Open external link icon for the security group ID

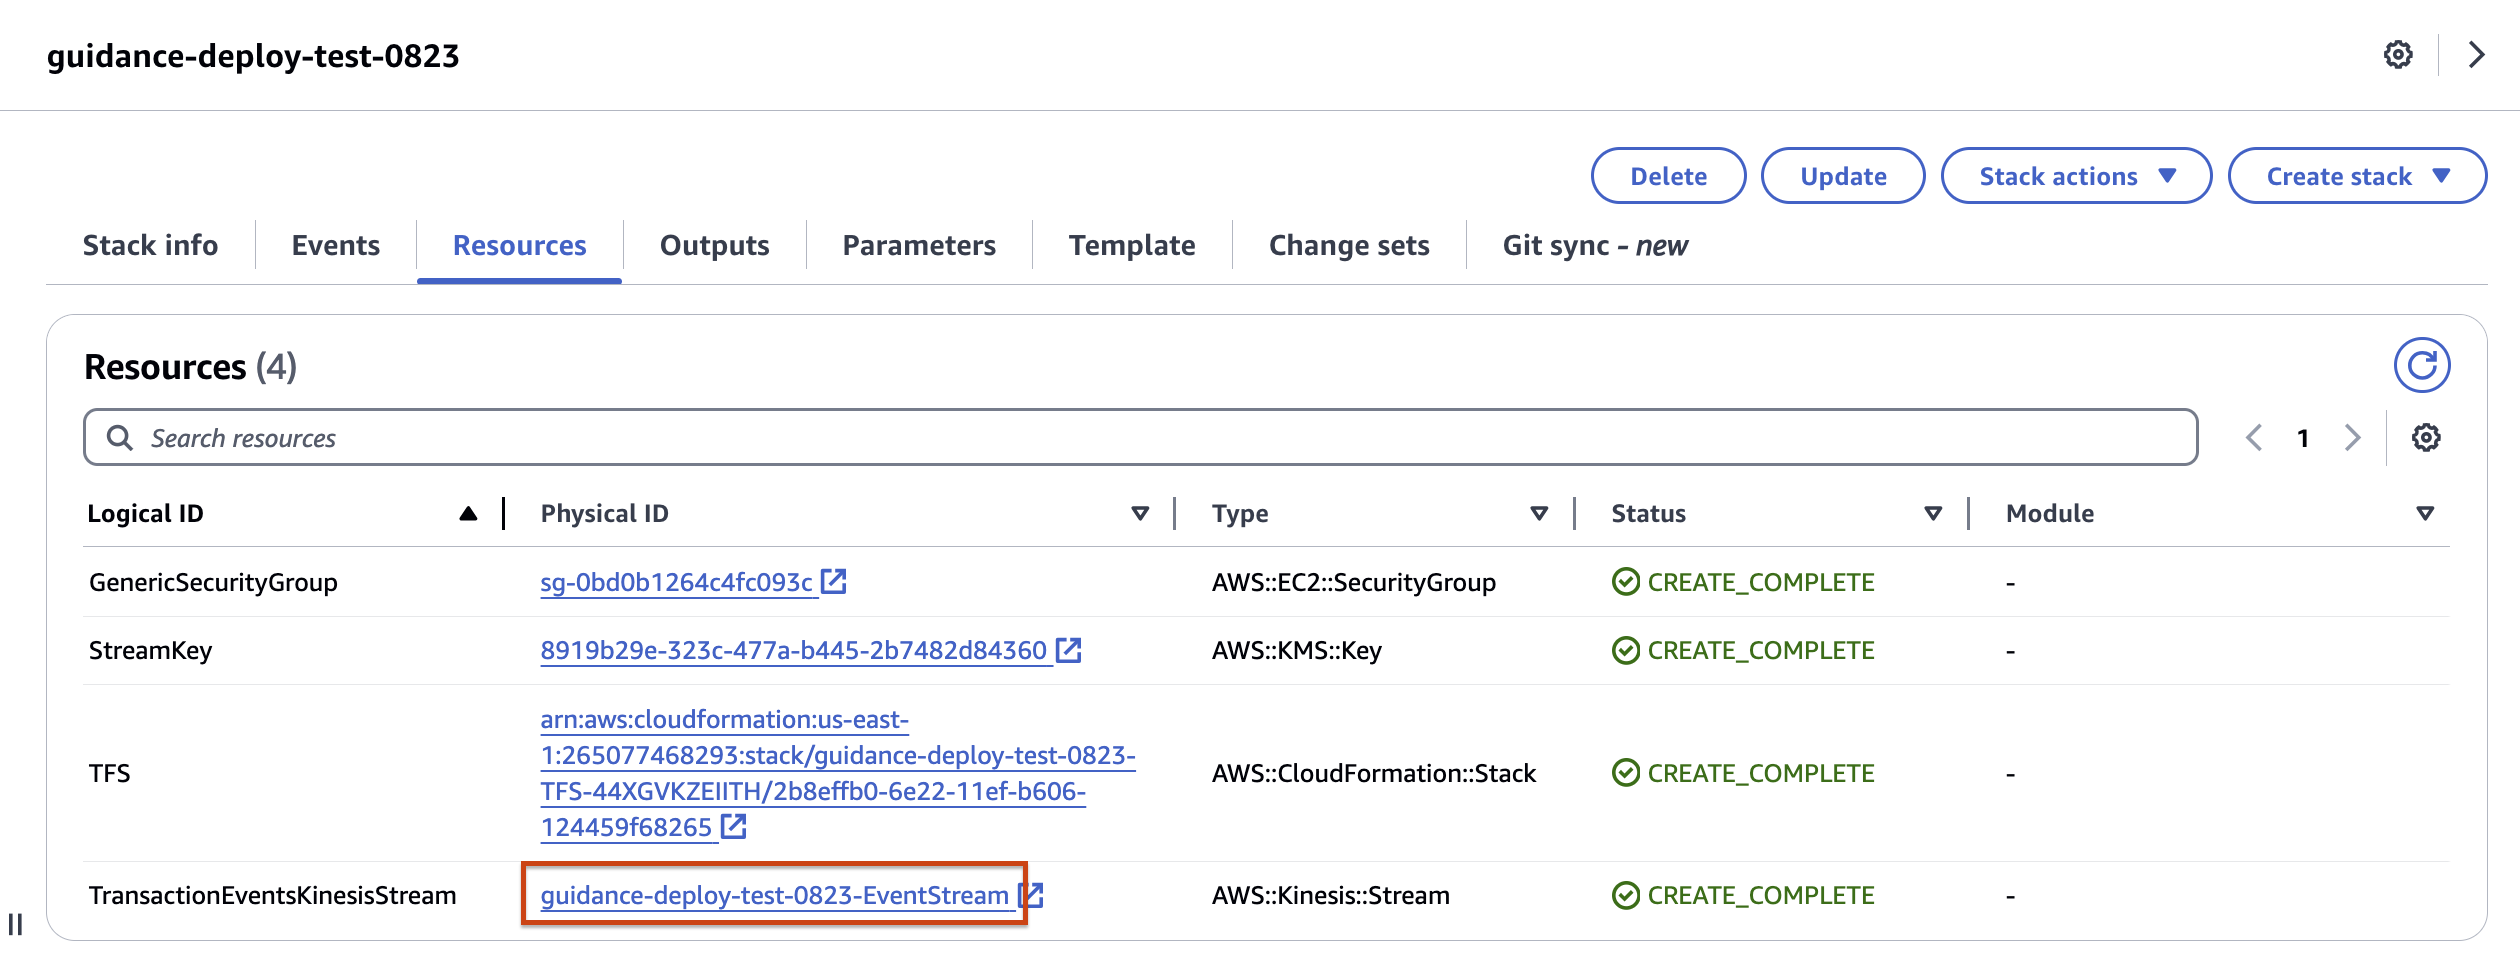833,581
